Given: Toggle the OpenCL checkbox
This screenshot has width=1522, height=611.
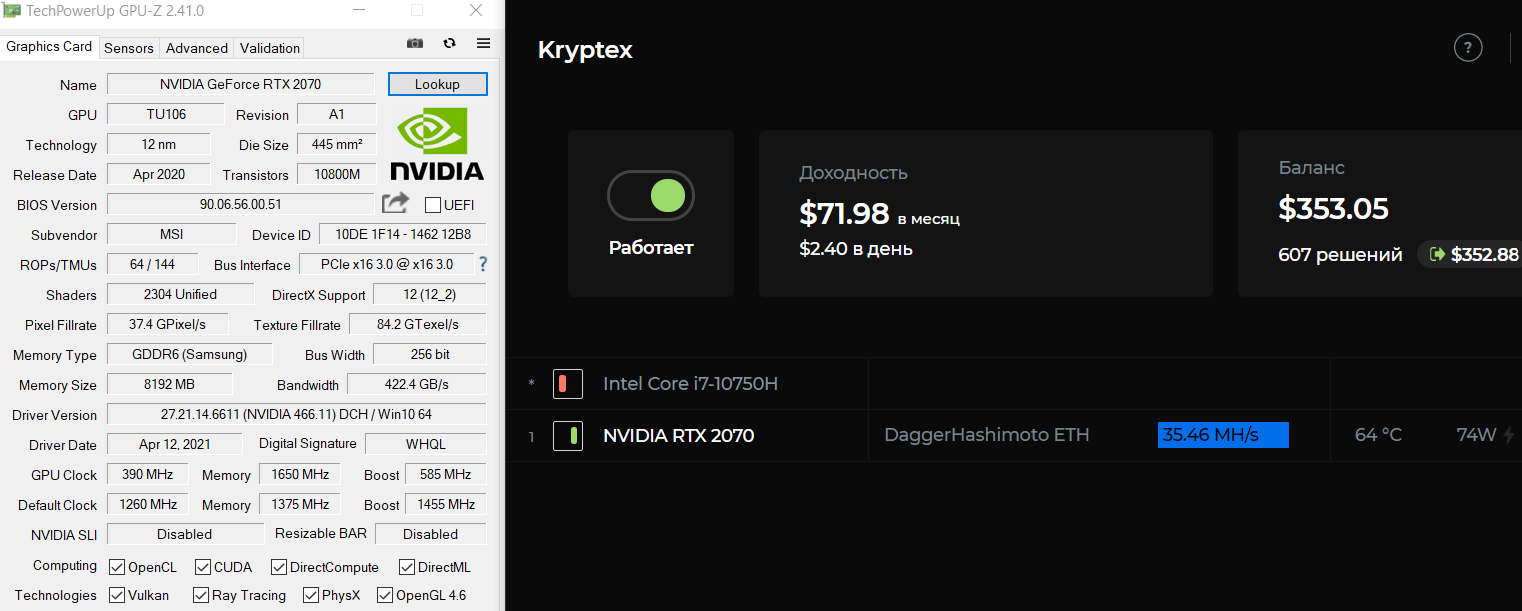Looking at the screenshot, I should [117, 567].
